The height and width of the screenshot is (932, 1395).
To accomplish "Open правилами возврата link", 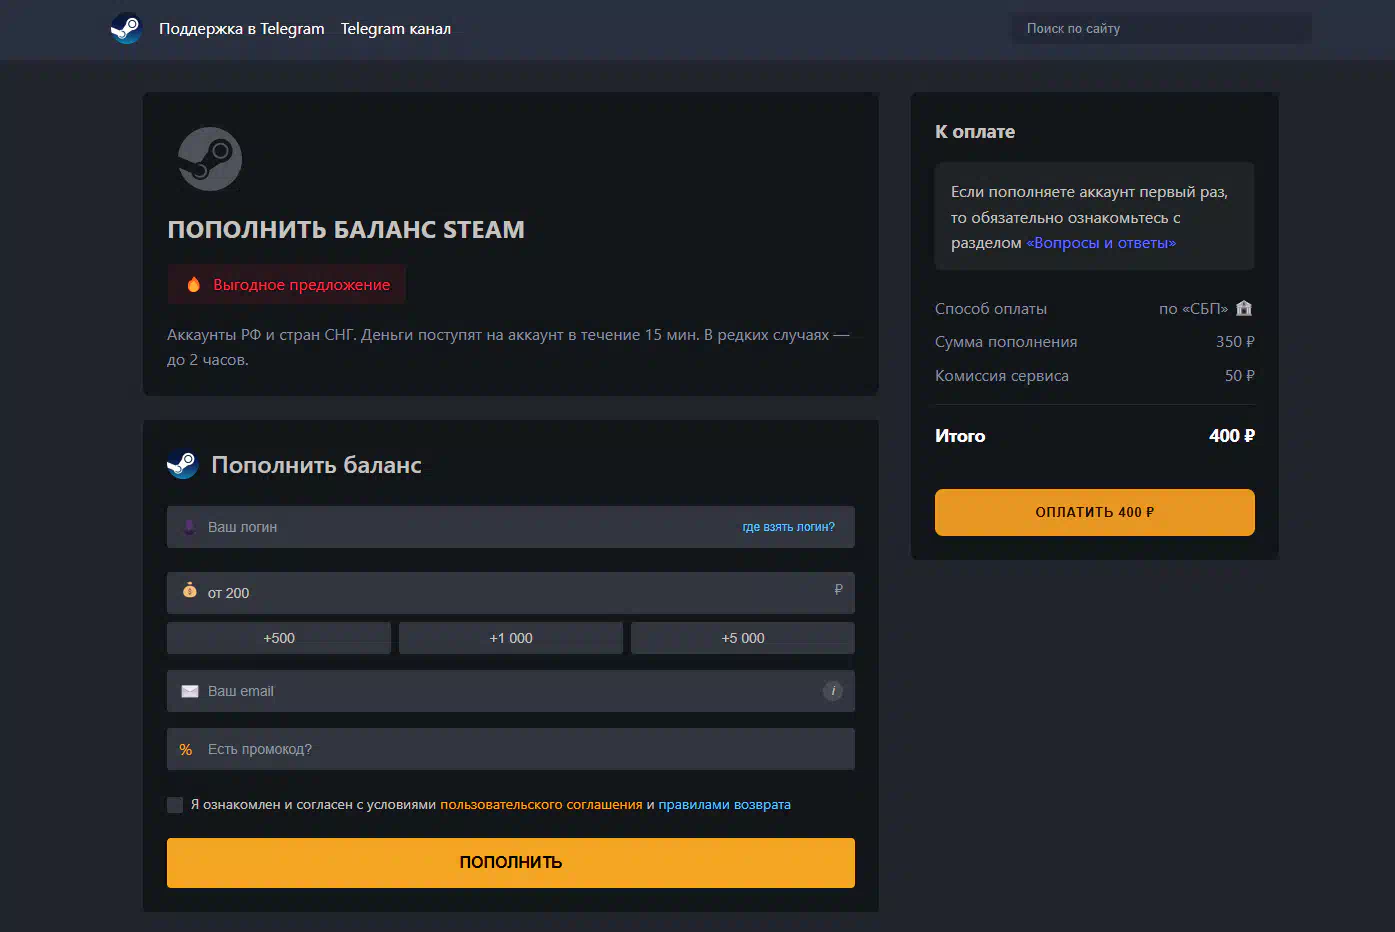I will pyautogui.click(x=725, y=805).
